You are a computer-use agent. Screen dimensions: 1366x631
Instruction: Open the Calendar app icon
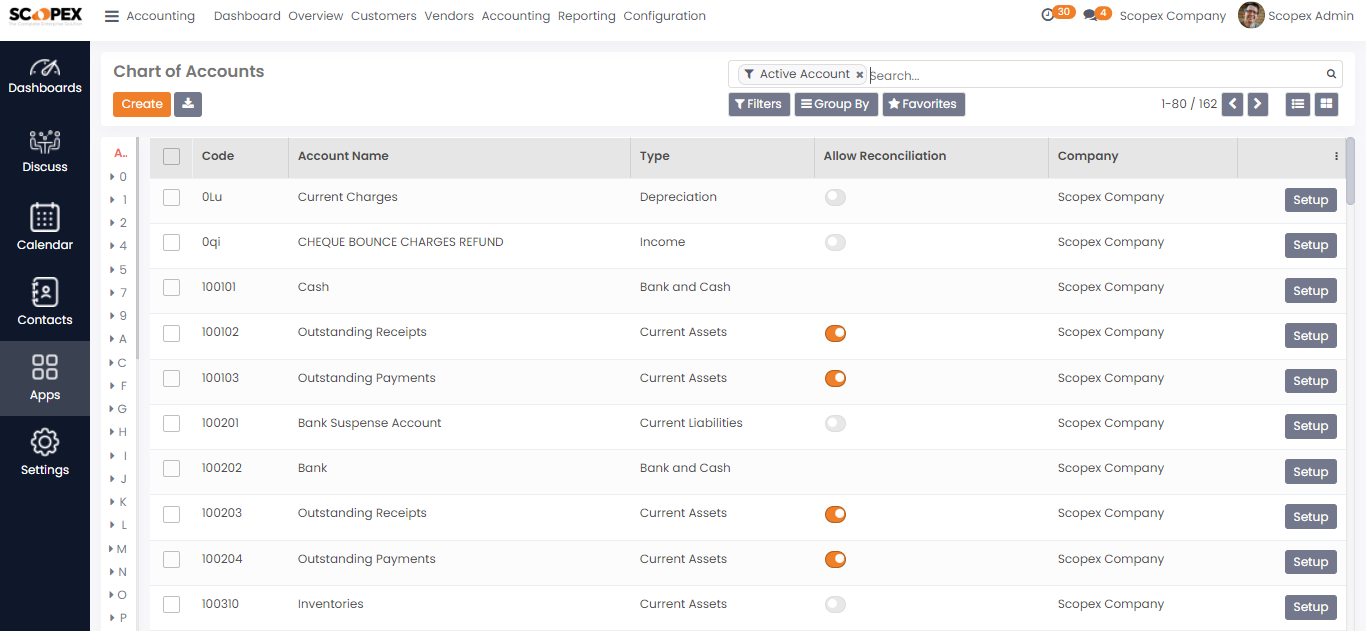[x=45, y=226]
